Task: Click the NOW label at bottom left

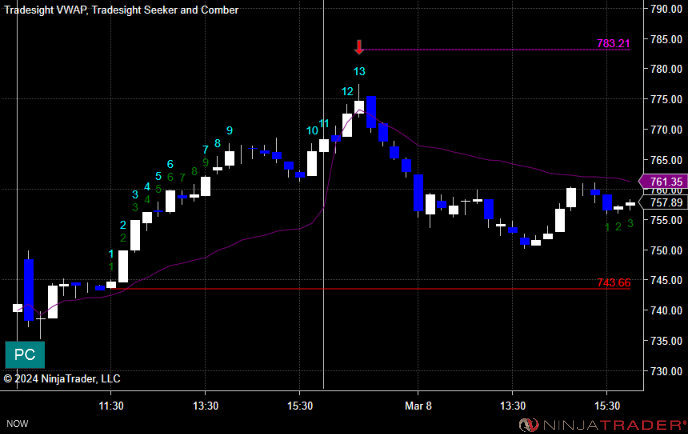Action: [17, 424]
